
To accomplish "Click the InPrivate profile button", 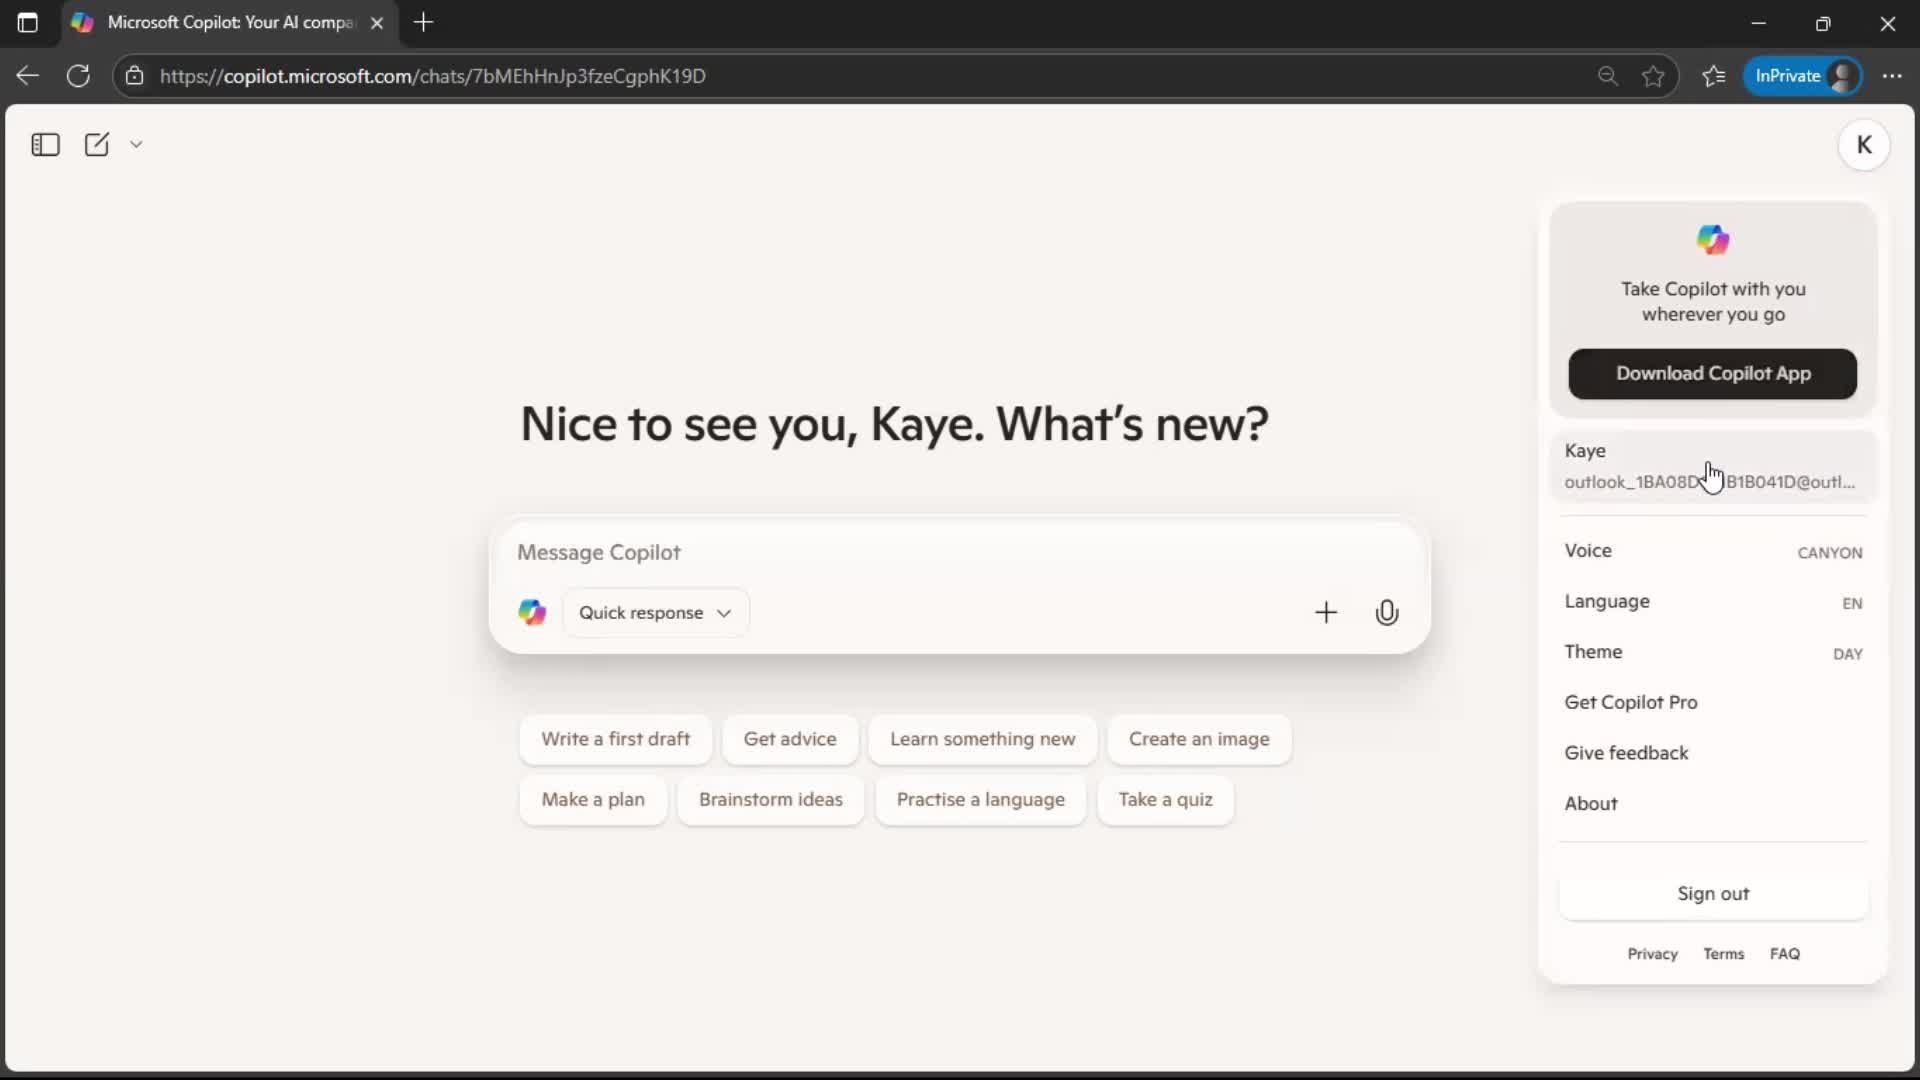I will [1803, 76].
